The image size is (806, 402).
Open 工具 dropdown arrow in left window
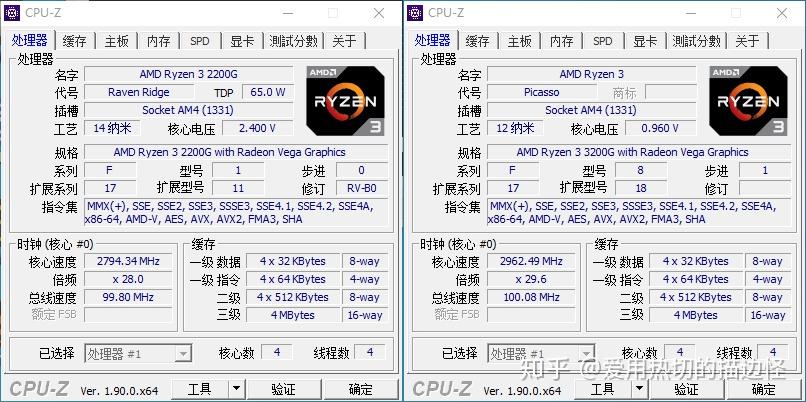point(236,389)
